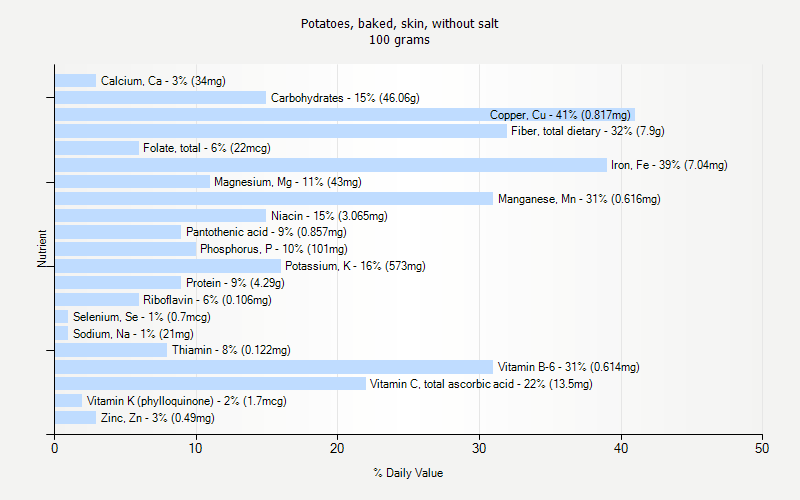800x500 pixels.
Task: Click the Magnesium bar
Action: tap(133, 182)
